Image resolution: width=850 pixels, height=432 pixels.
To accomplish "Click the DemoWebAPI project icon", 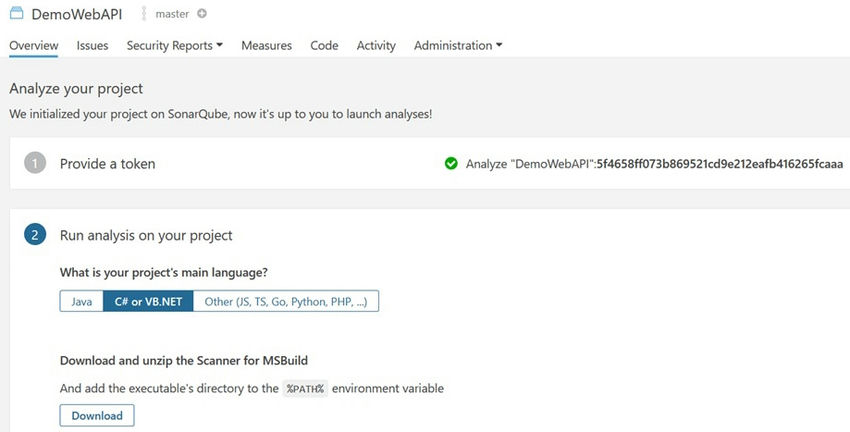I will tap(16, 14).
